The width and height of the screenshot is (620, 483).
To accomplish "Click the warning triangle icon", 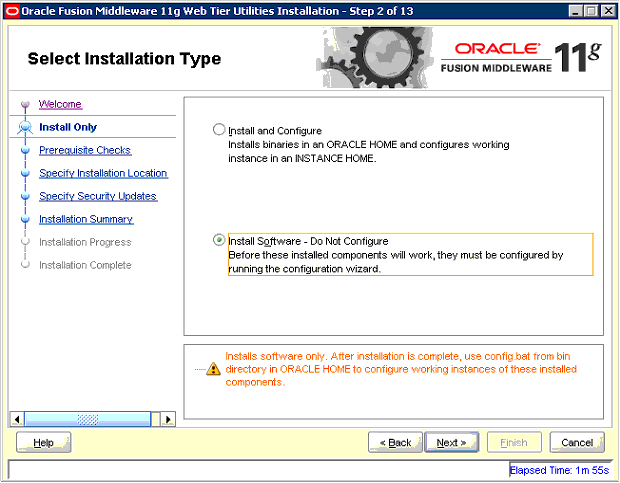I will coord(213,369).
